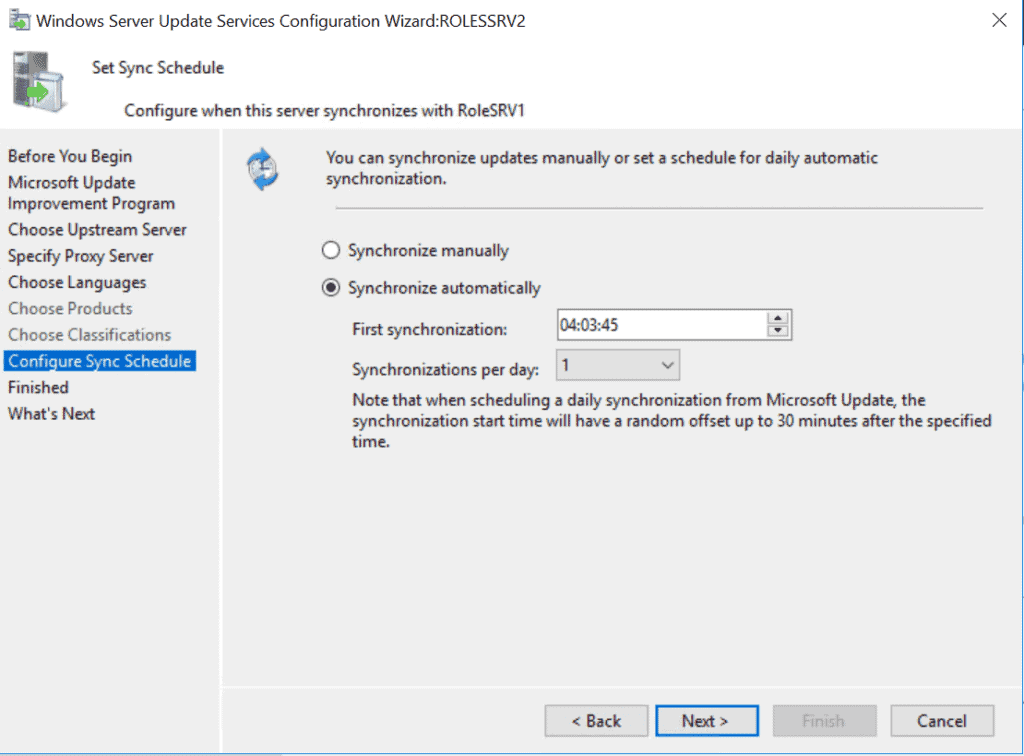The height and width of the screenshot is (756, 1024).
Task: Click the 'First synchronization:' label
Action: 430,329
